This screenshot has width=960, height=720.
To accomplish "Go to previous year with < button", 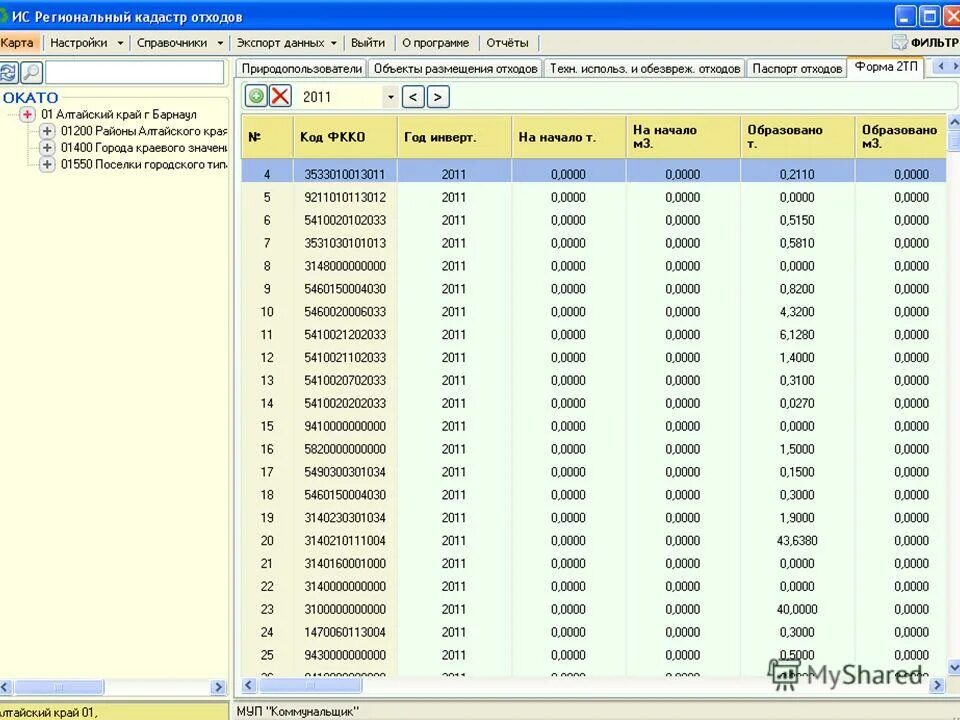I will point(413,97).
